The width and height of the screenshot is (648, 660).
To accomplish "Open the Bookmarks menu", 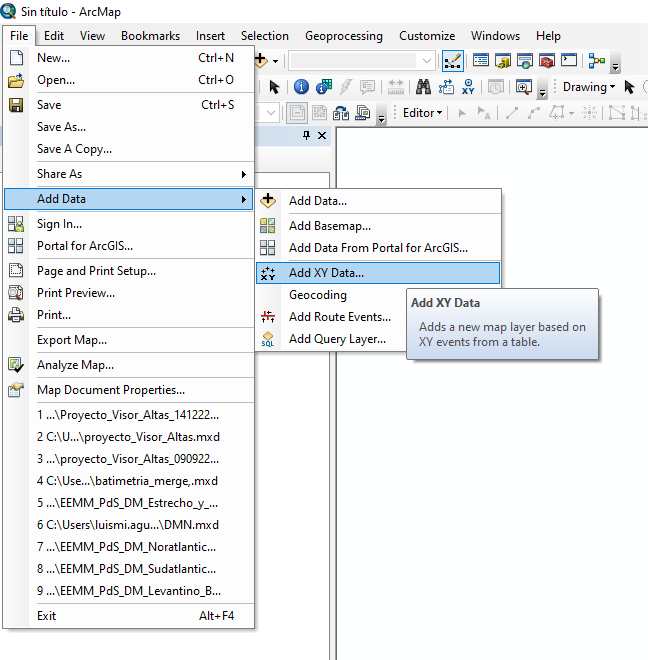I will tap(150, 36).
